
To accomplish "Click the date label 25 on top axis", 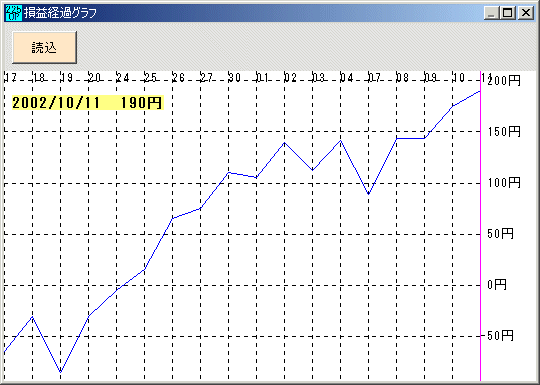I will (x=151, y=78).
